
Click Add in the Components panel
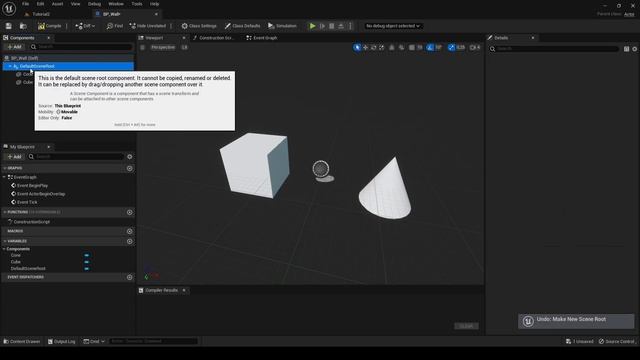[x=14, y=47]
